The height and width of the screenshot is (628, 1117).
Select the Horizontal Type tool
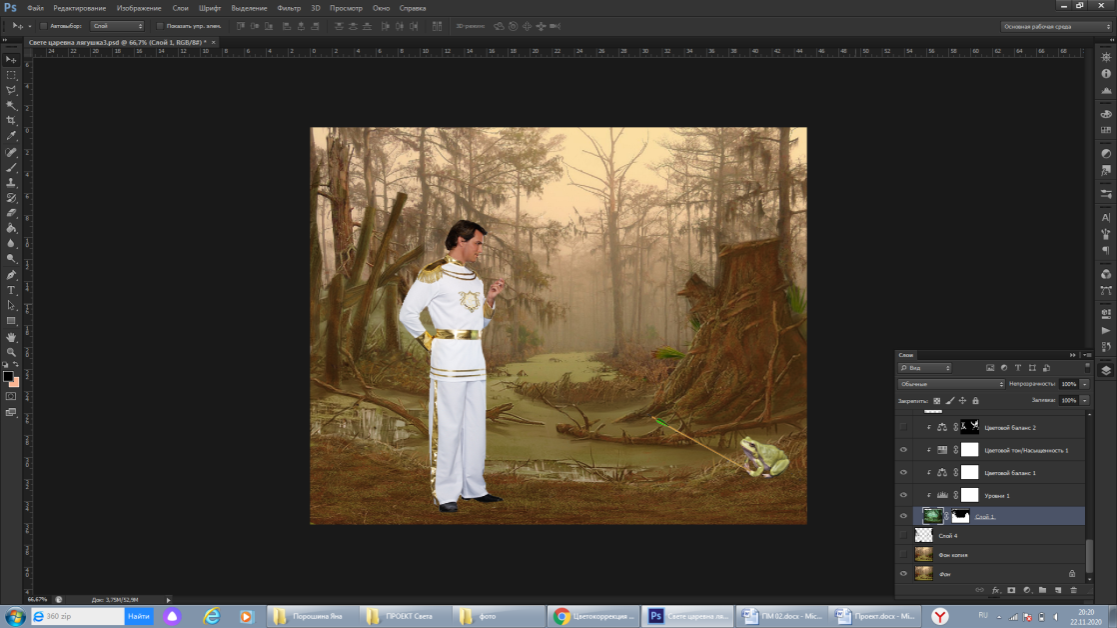click(x=11, y=291)
